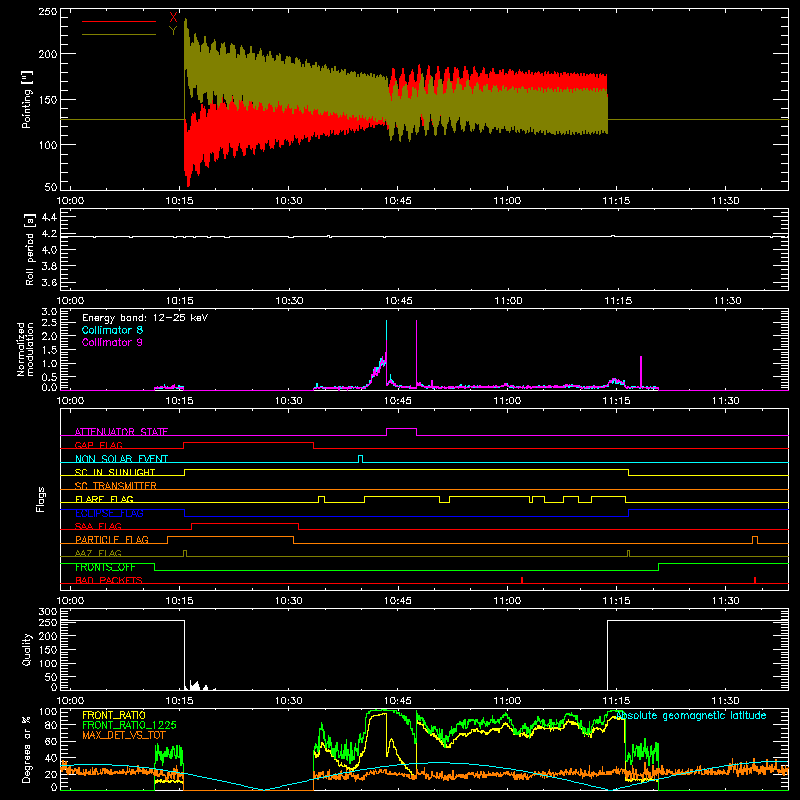Select the orange 'MAX_DET_VS_TOT' legend text
This screenshot has height=800, width=800.
pyautogui.click(x=124, y=735)
